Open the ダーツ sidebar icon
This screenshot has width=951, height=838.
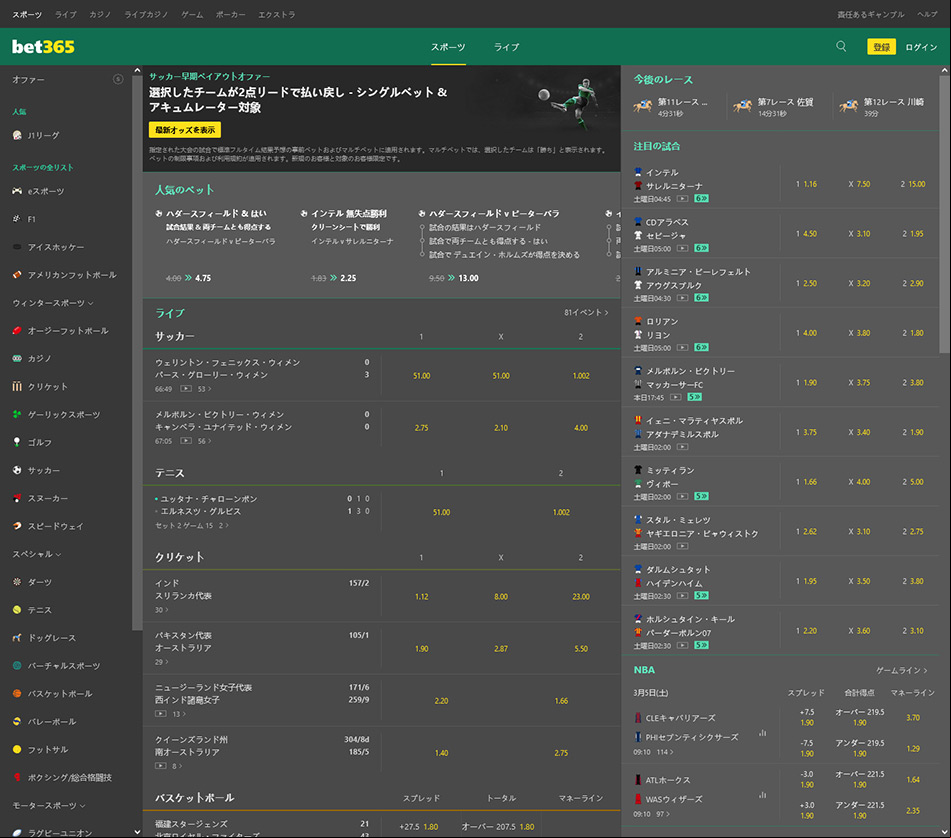[17, 582]
